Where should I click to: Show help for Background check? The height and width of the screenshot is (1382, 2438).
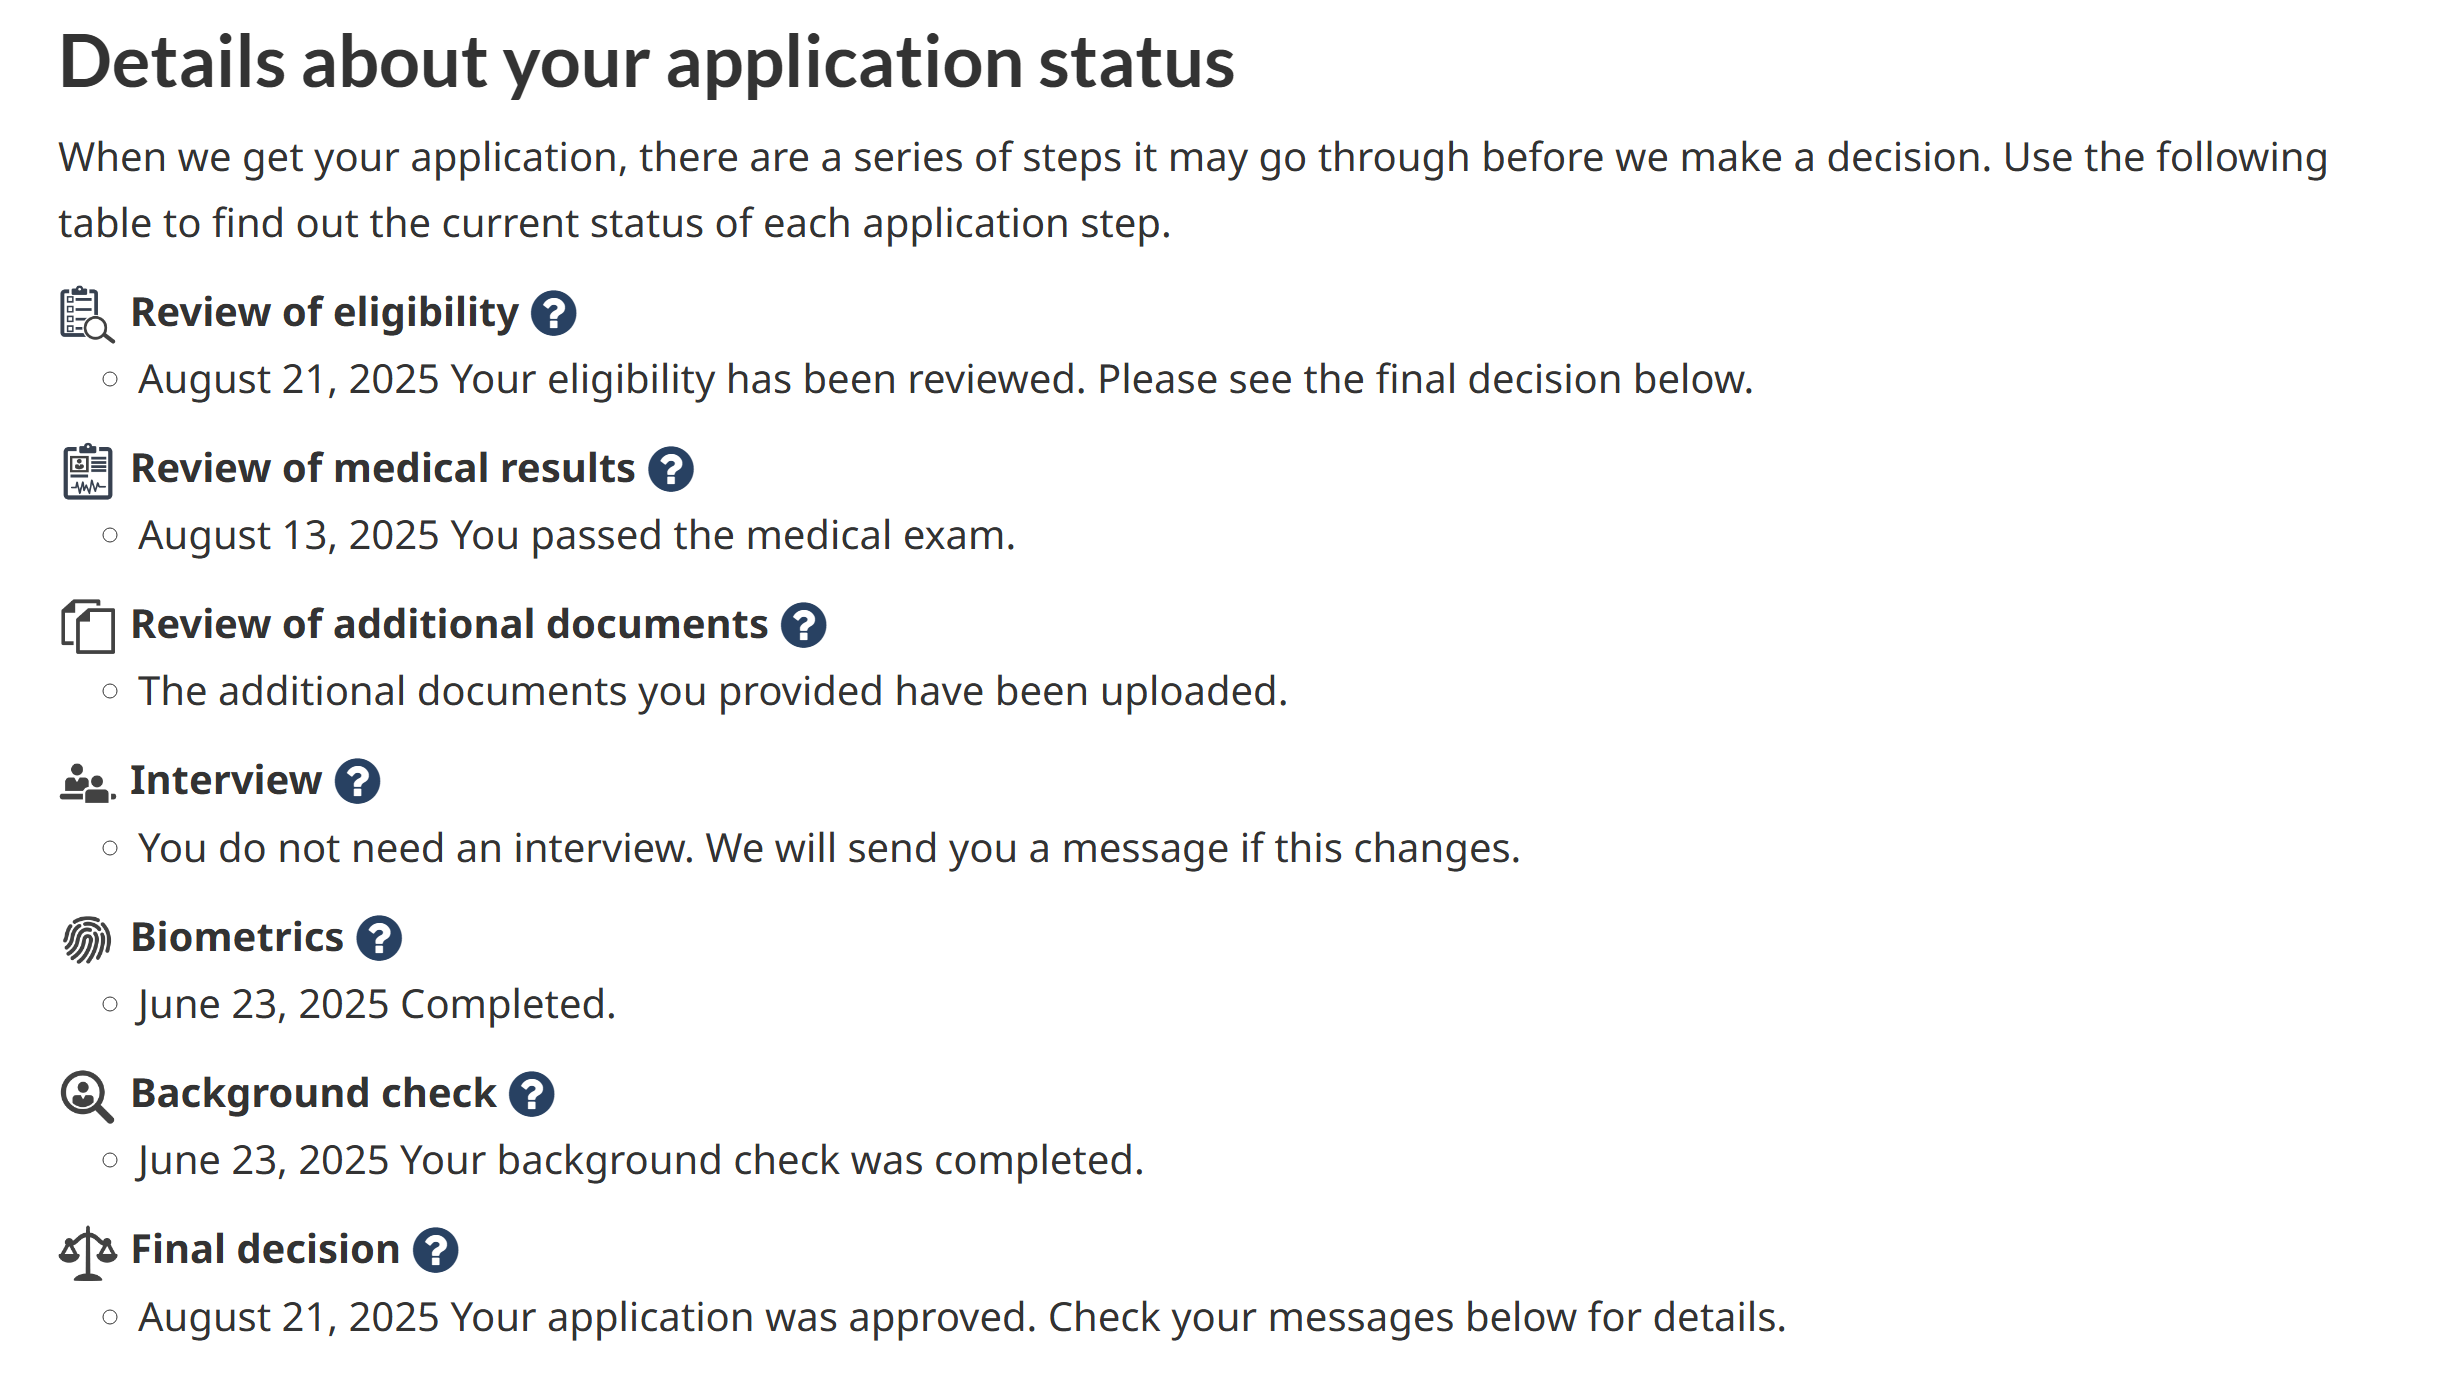pos(531,1094)
